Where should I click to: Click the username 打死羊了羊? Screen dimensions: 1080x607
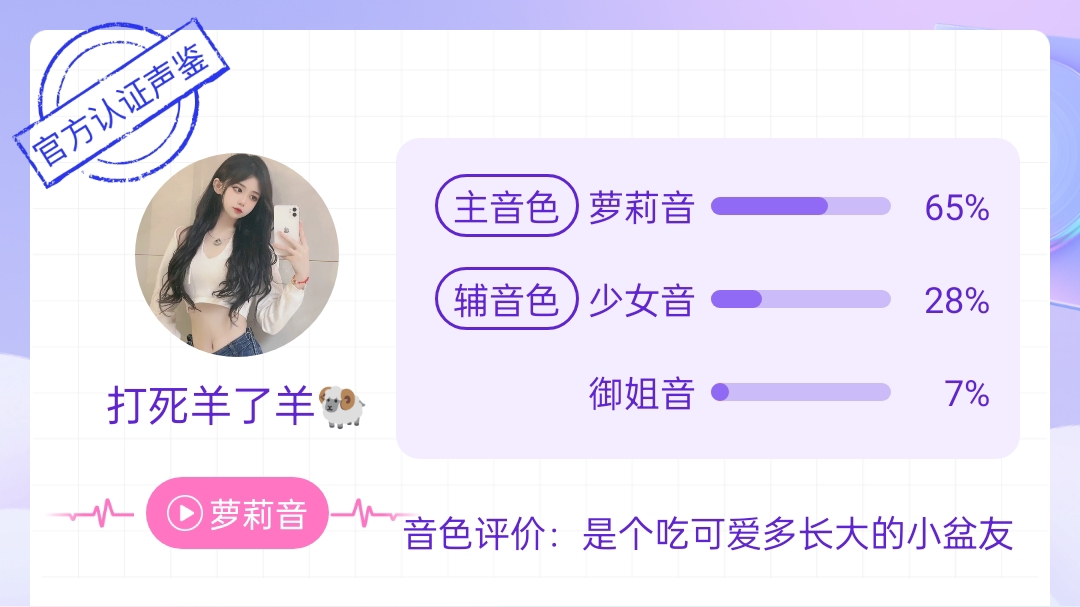coord(211,406)
